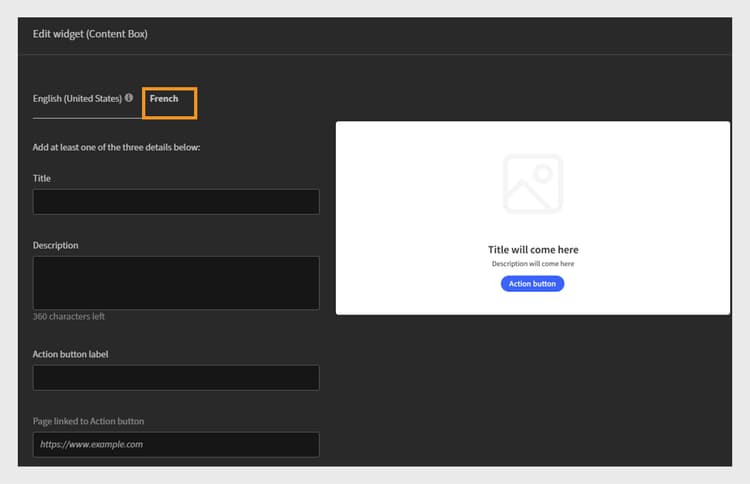
Task: Focus the Action button label field
Action: click(176, 378)
